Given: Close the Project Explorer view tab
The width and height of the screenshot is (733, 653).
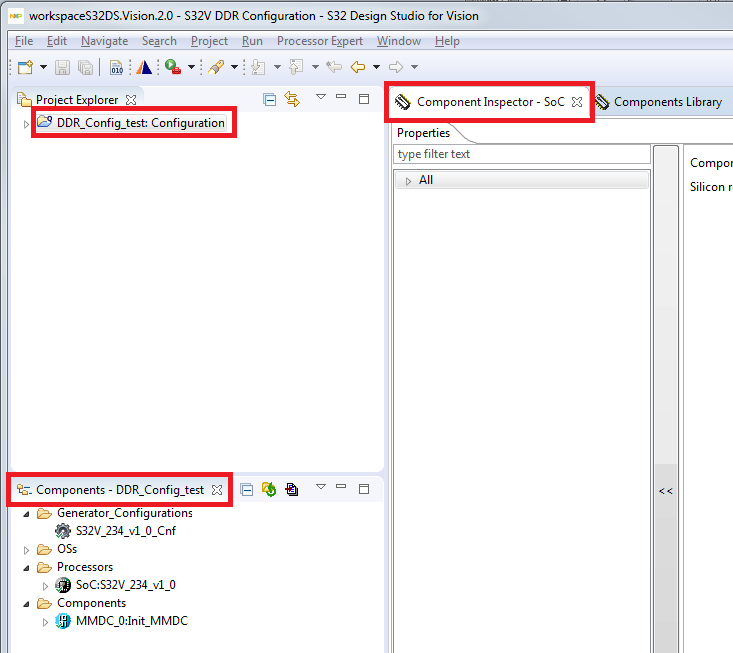Looking at the screenshot, I should (131, 100).
